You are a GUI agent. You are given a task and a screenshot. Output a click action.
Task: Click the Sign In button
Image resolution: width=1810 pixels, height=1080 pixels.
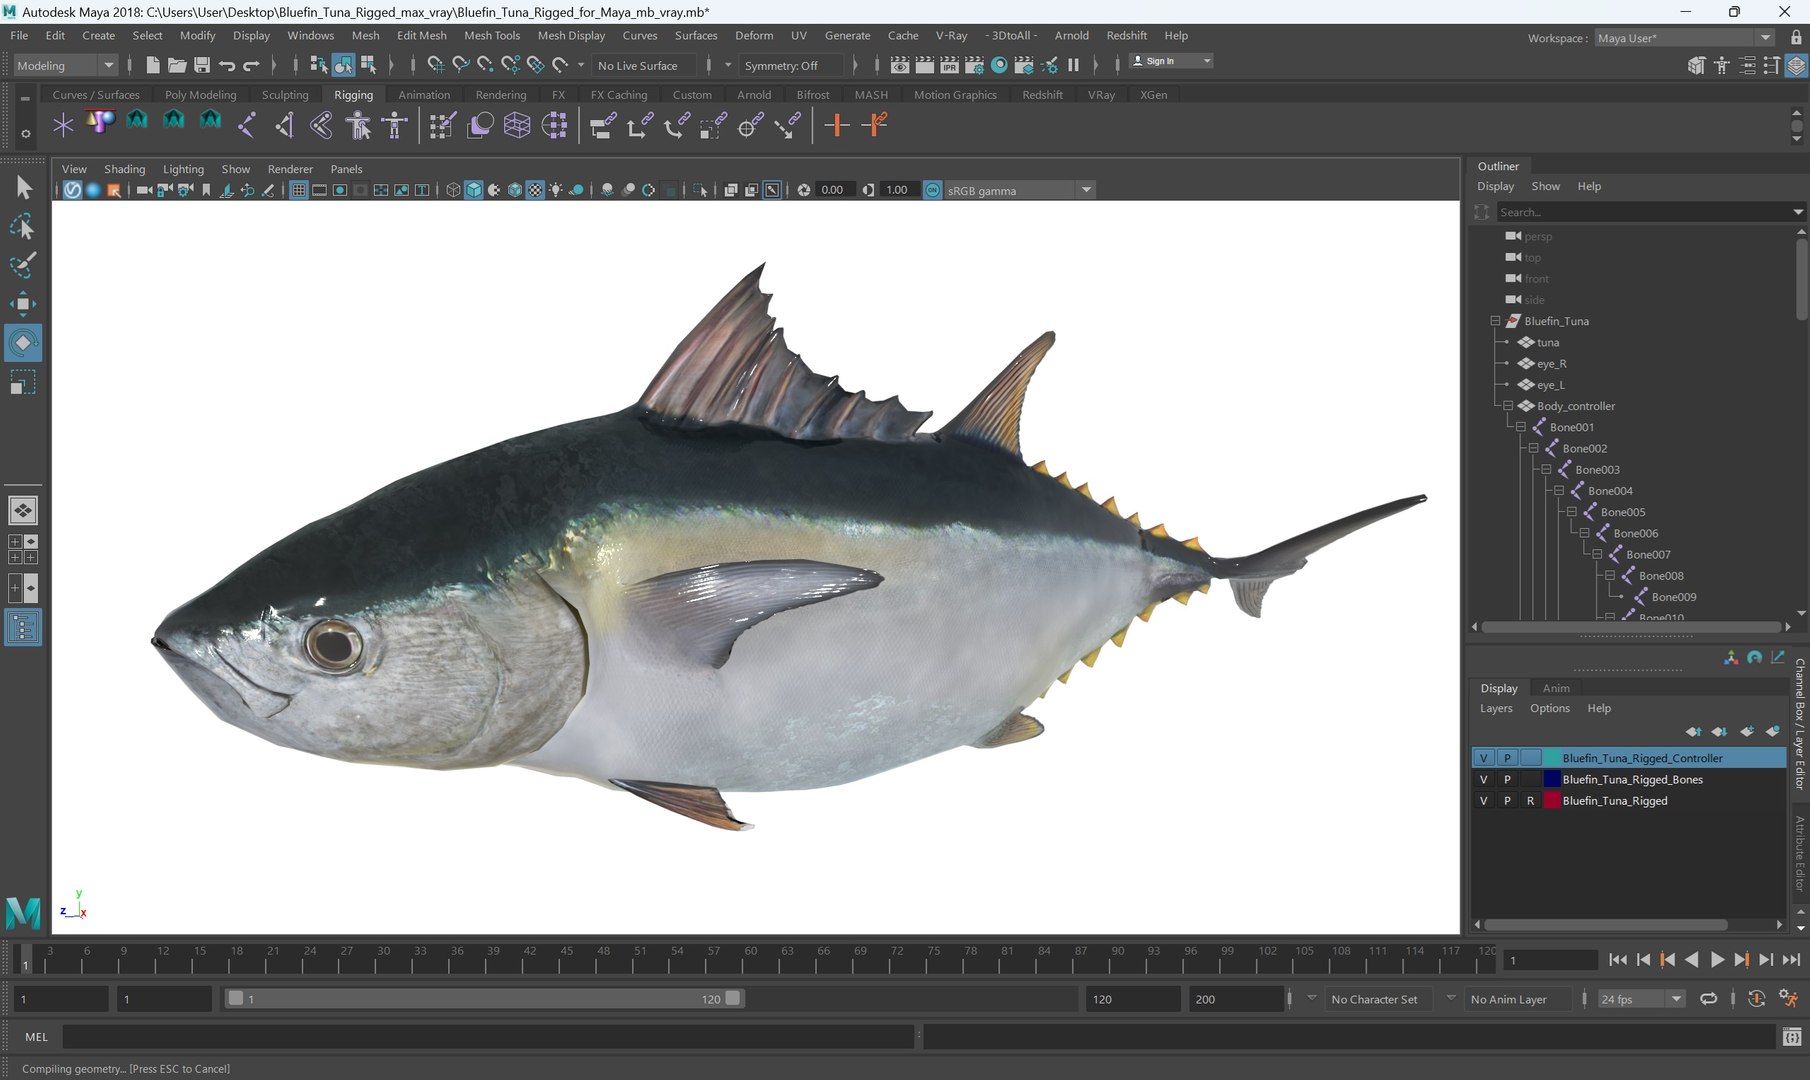(1170, 61)
